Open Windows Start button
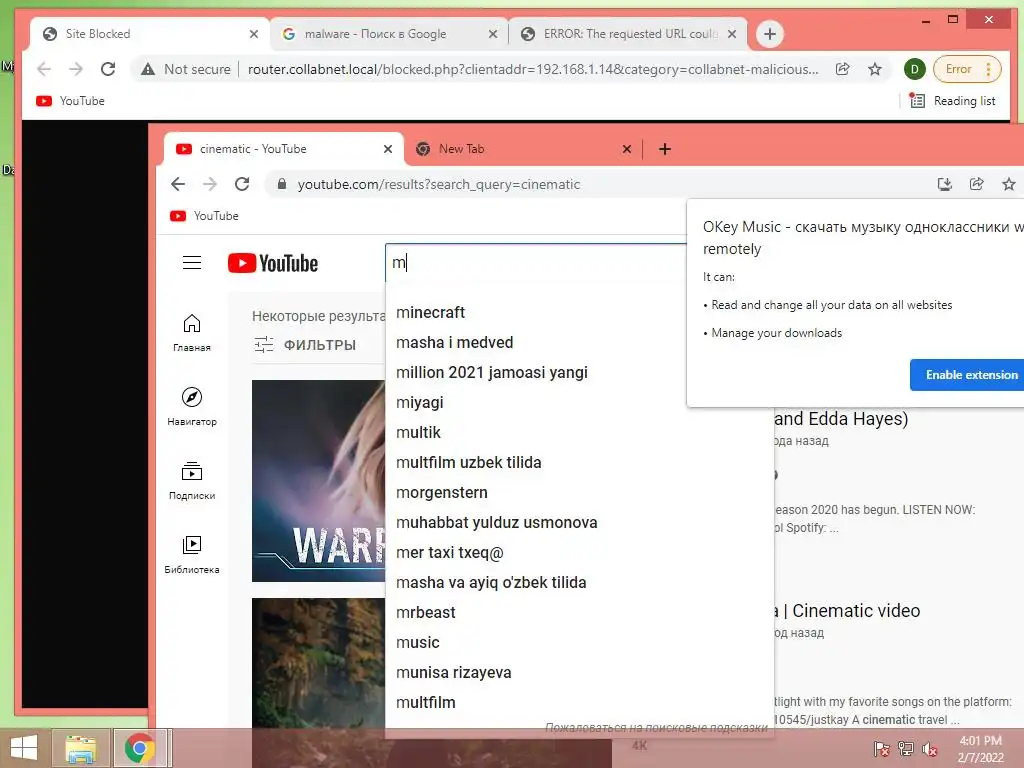The image size is (1024, 768). (x=24, y=748)
